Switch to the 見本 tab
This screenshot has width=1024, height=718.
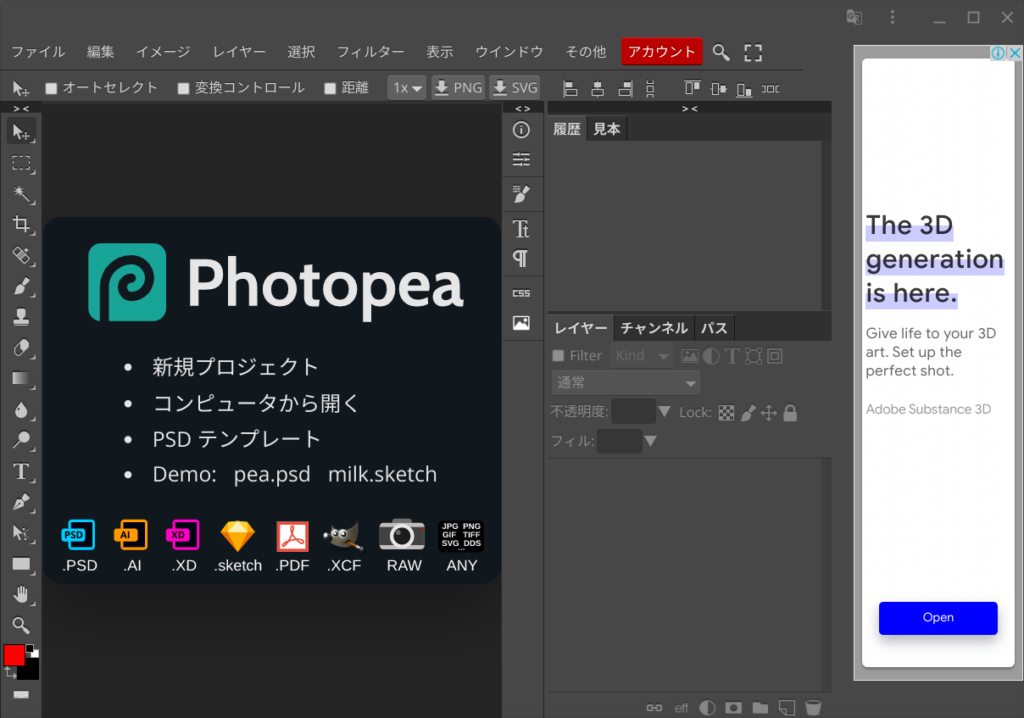pos(607,129)
